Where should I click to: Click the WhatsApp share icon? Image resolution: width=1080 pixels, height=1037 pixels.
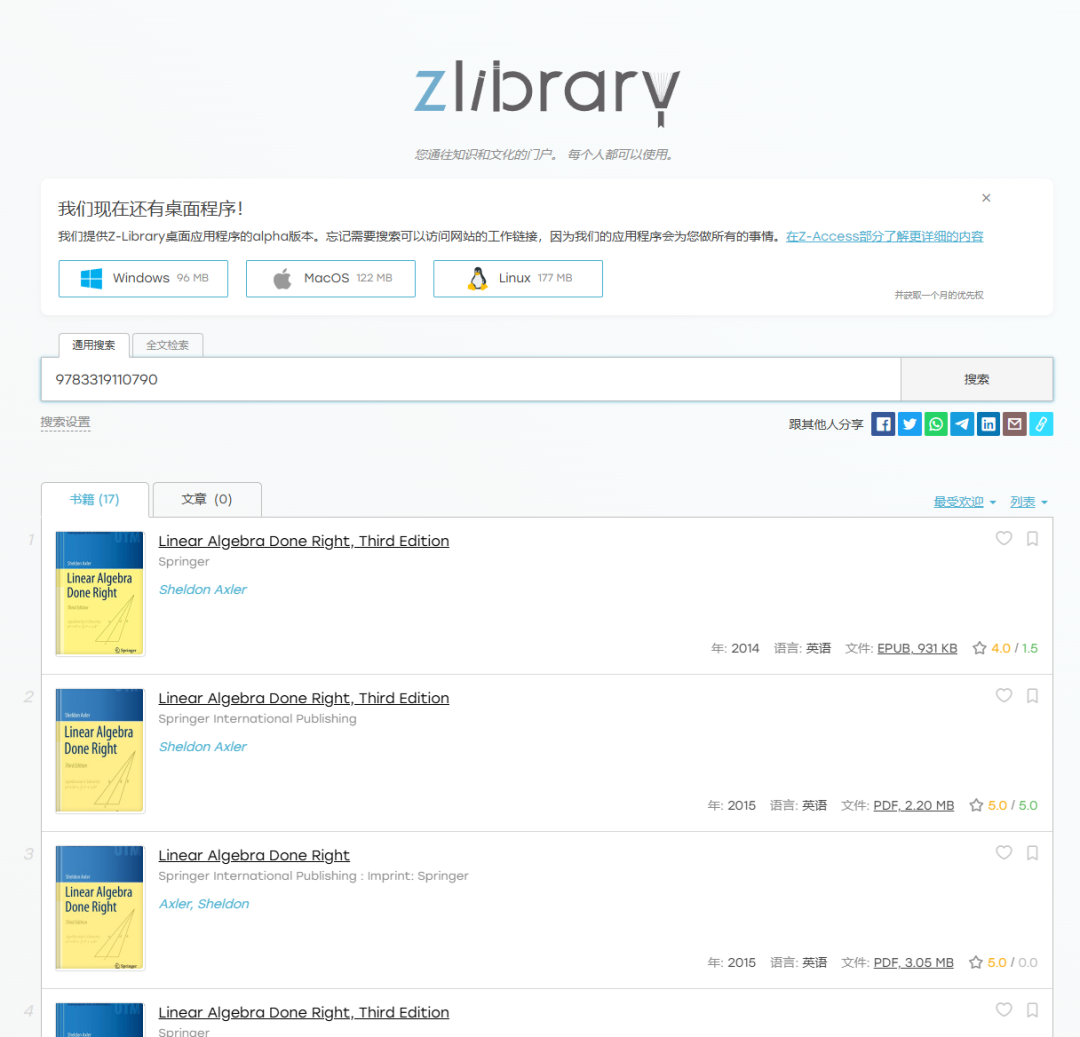[x=936, y=424]
